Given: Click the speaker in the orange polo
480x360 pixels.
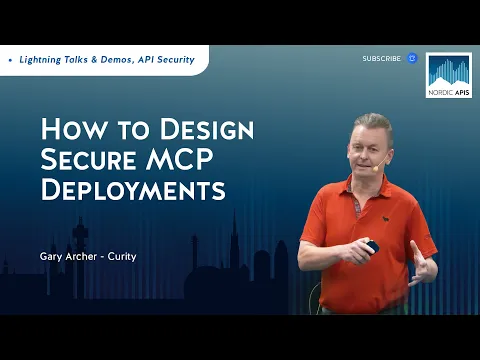Looking at the screenshot, I should [367, 214].
